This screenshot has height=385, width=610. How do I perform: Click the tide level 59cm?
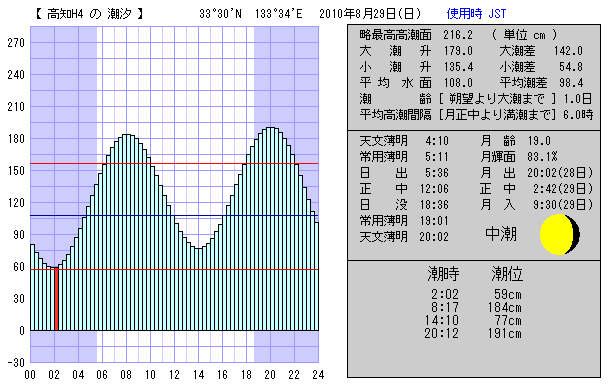click(x=508, y=294)
